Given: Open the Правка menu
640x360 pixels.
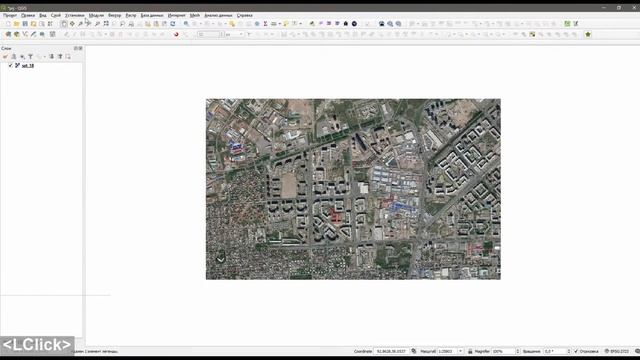Looking at the screenshot, I should click(x=28, y=16).
